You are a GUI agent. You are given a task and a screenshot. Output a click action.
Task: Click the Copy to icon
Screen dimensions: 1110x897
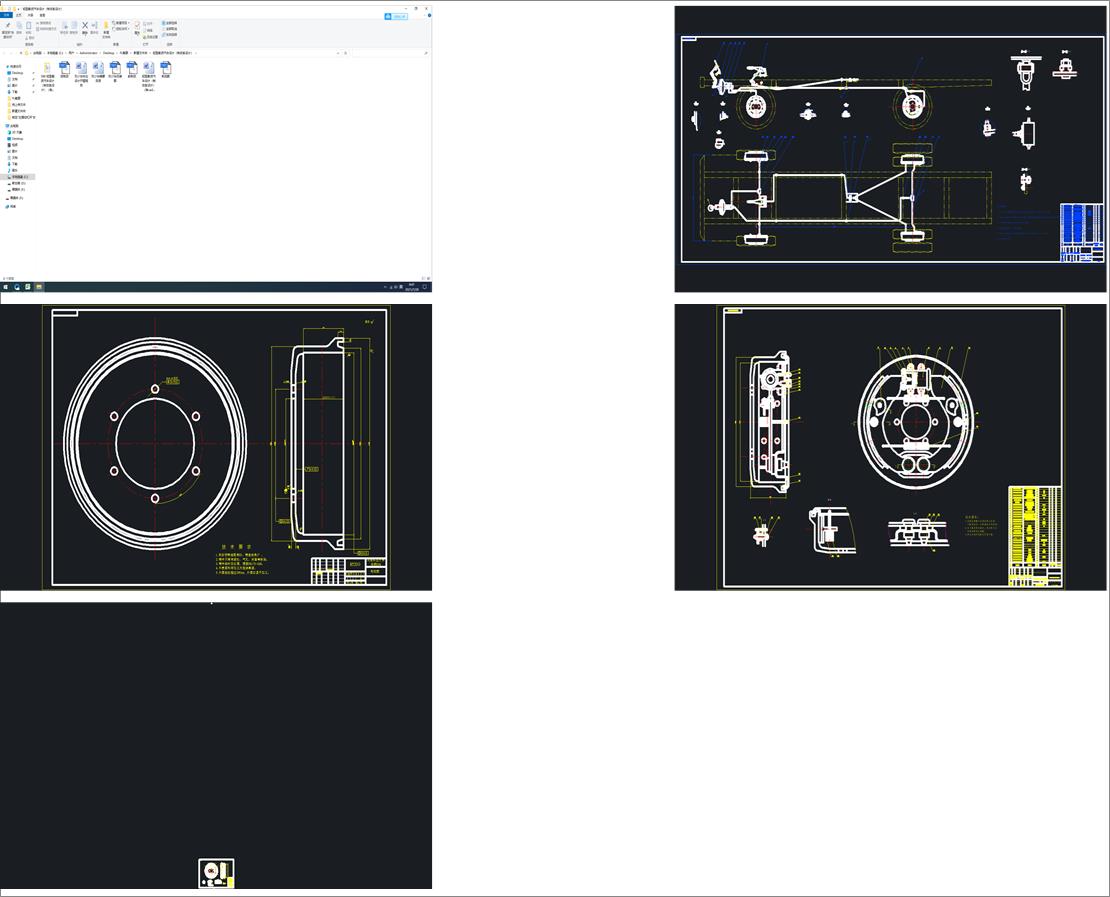tap(74, 26)
